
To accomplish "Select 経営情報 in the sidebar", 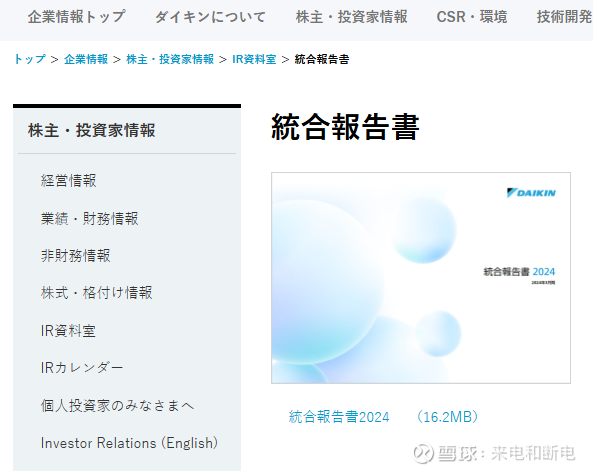I will click(x=68, y=180).
